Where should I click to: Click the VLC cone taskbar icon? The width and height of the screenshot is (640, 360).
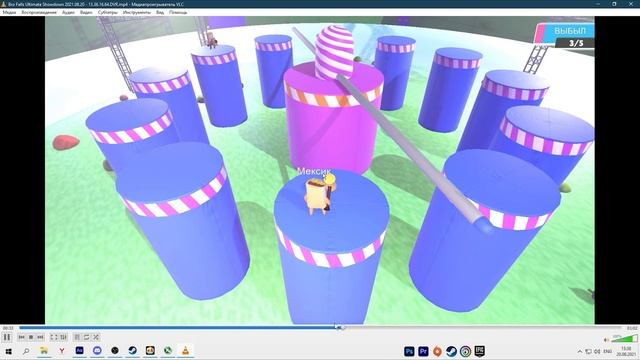[x=185, y=351]
